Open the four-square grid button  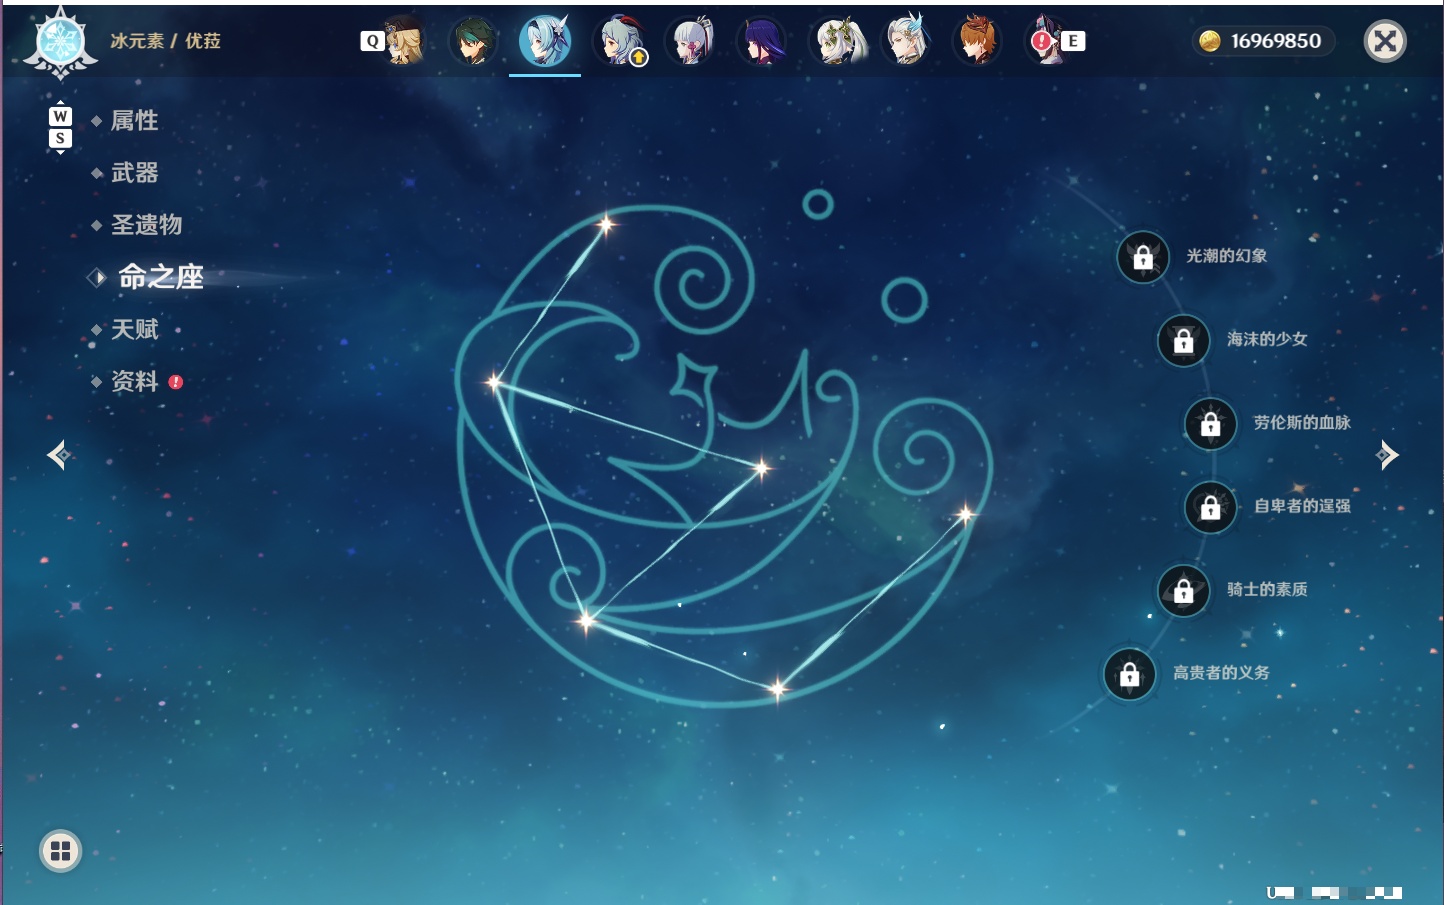pos(60,851)
